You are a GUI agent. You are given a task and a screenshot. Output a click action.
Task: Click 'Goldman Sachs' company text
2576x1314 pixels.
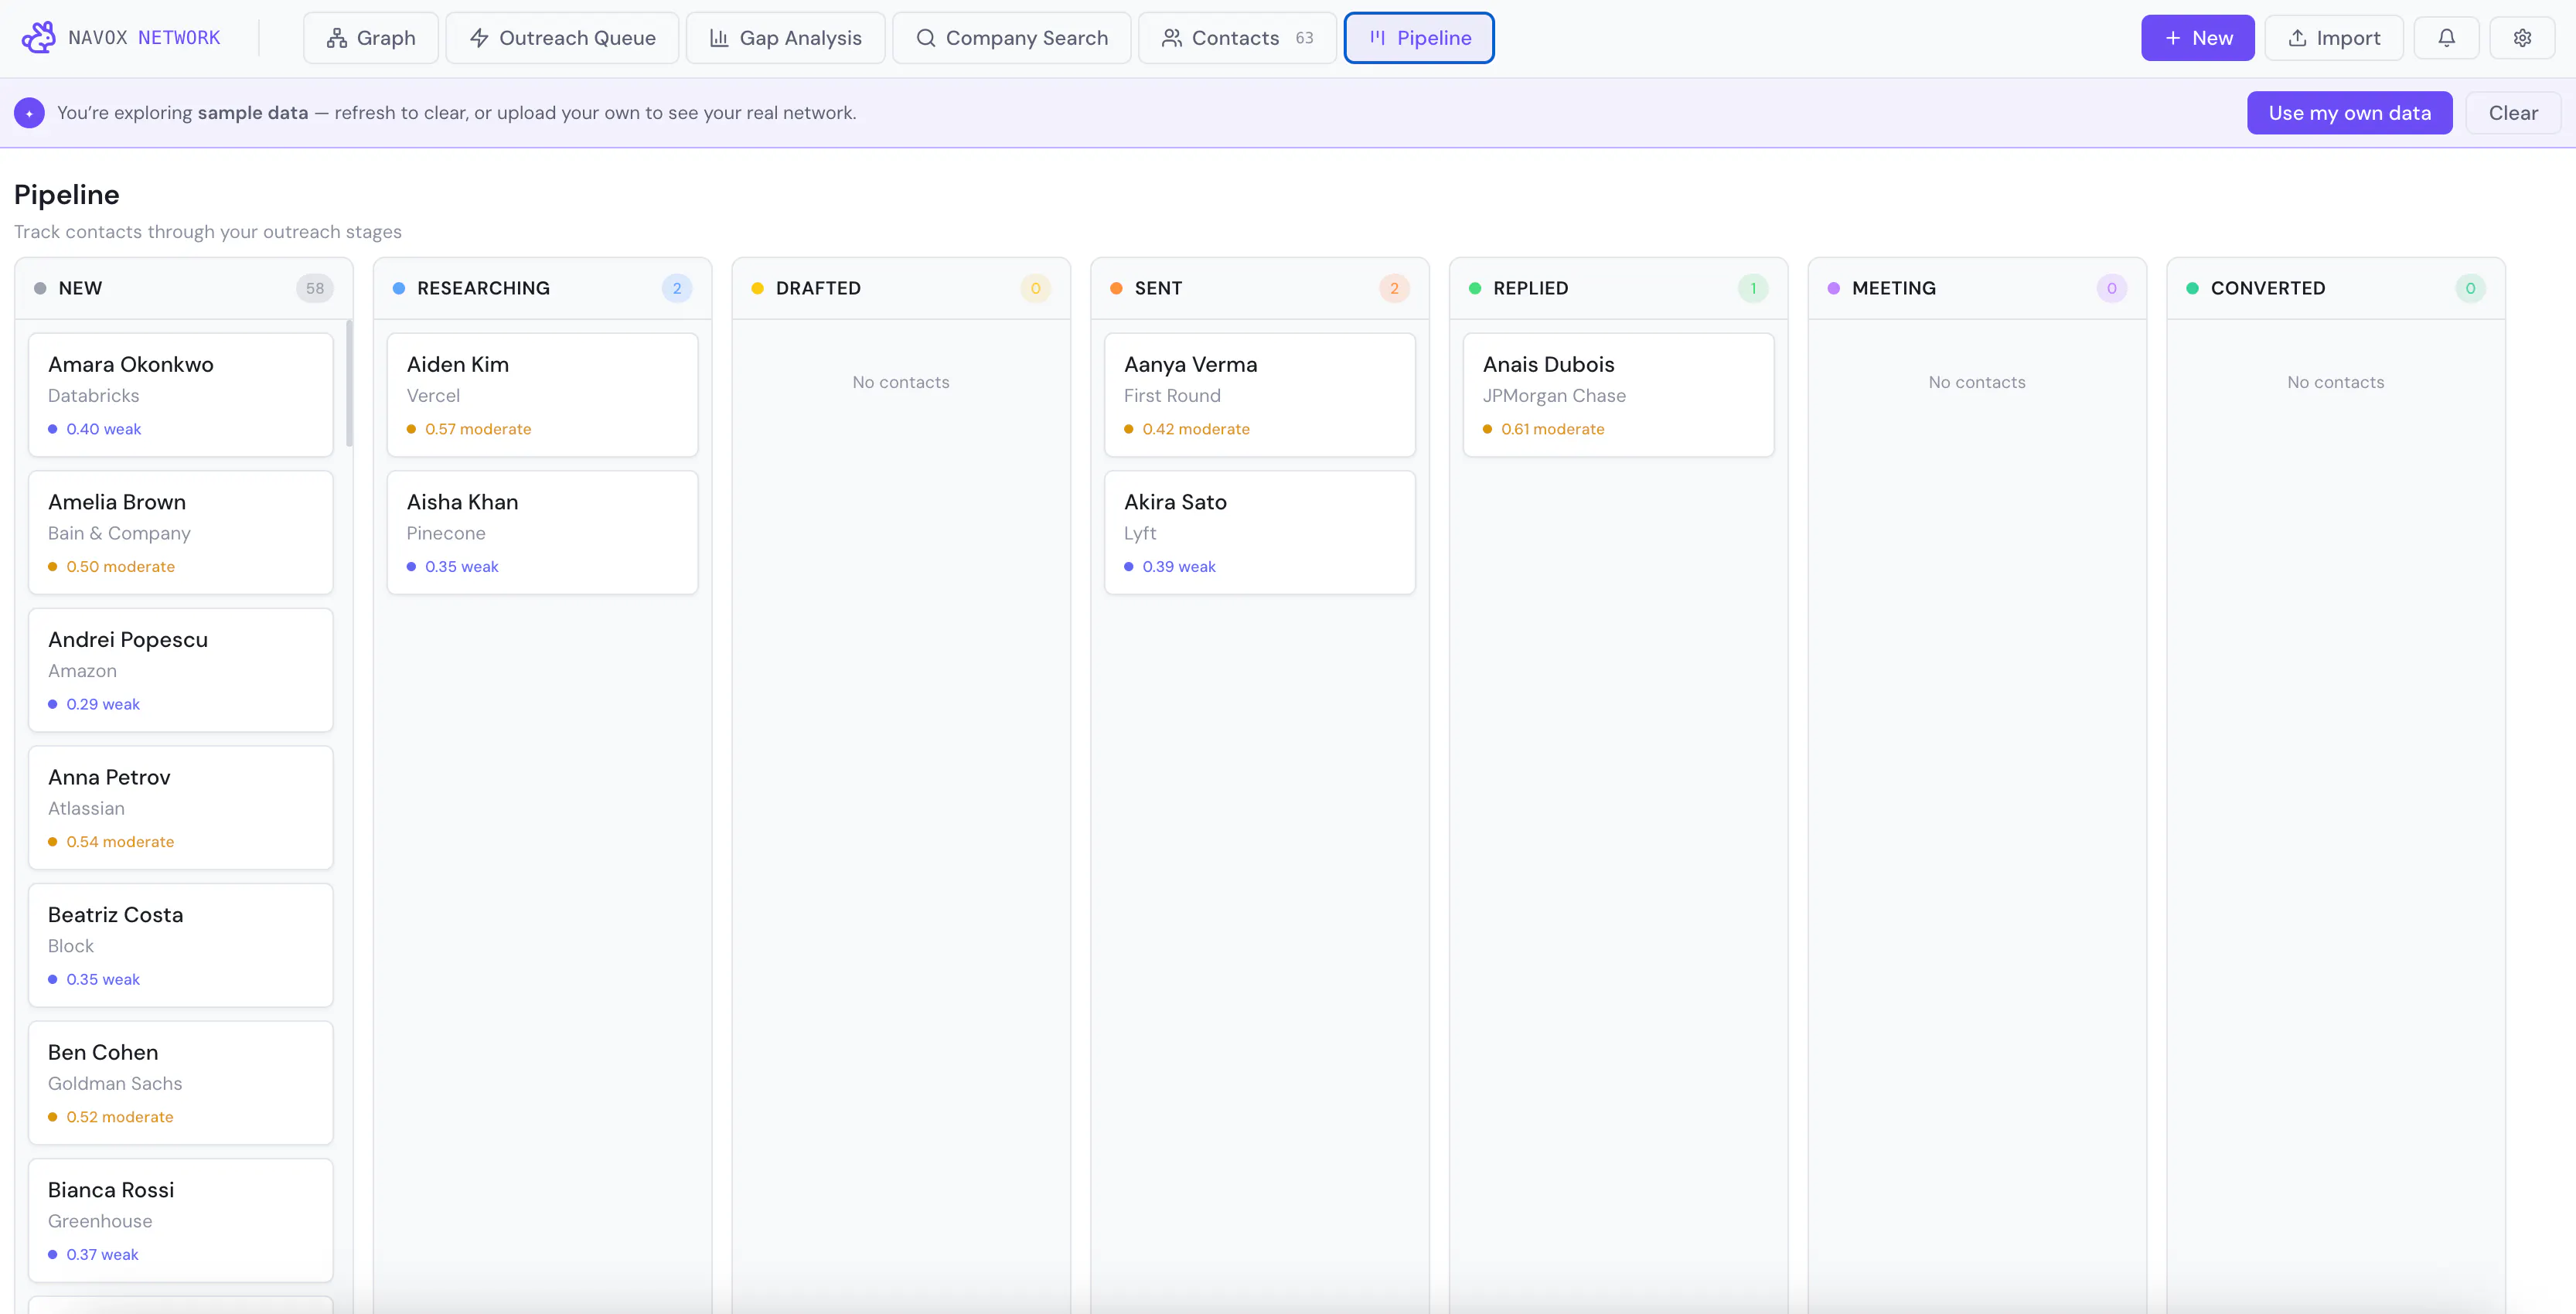115,1084
